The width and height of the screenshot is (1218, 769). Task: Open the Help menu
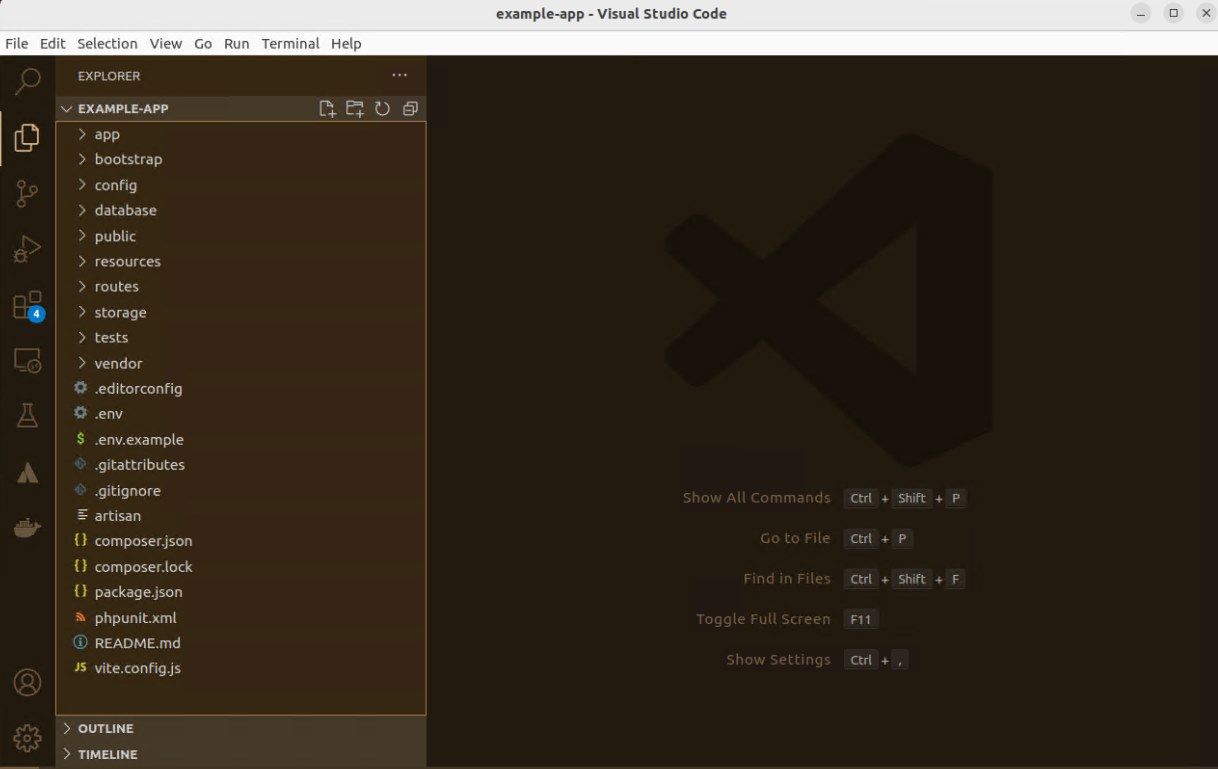click(346, 44)
